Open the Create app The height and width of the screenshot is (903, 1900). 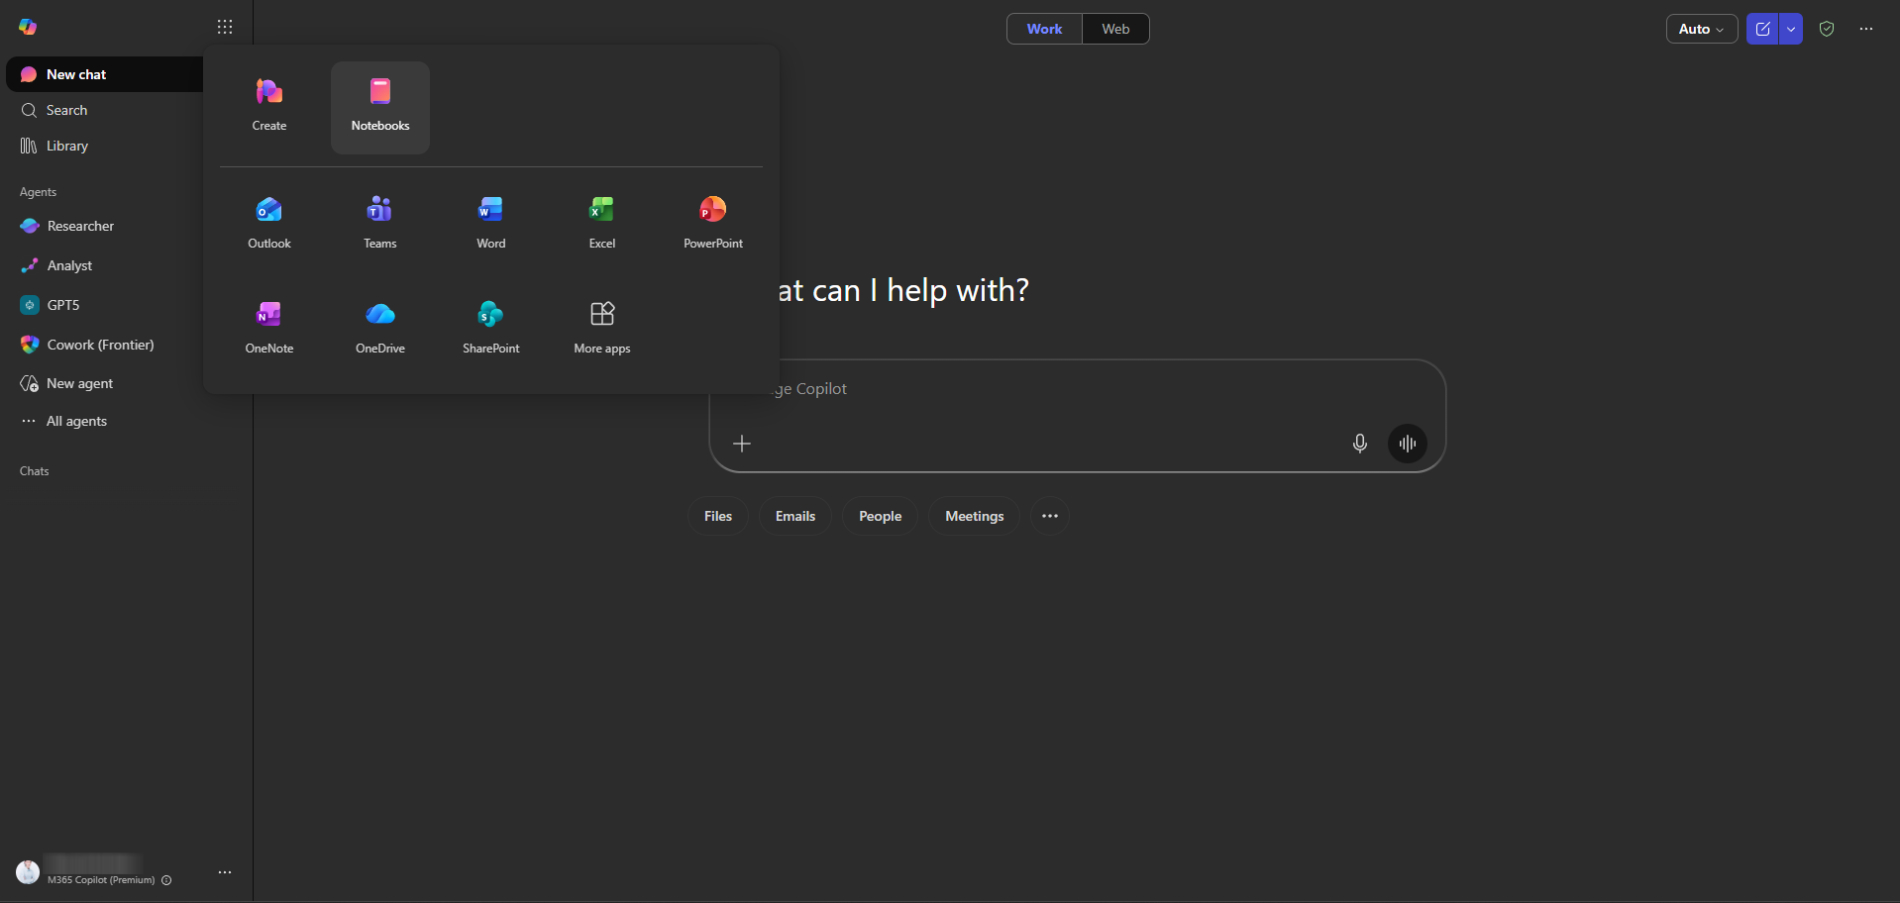[x=269, y=107]
